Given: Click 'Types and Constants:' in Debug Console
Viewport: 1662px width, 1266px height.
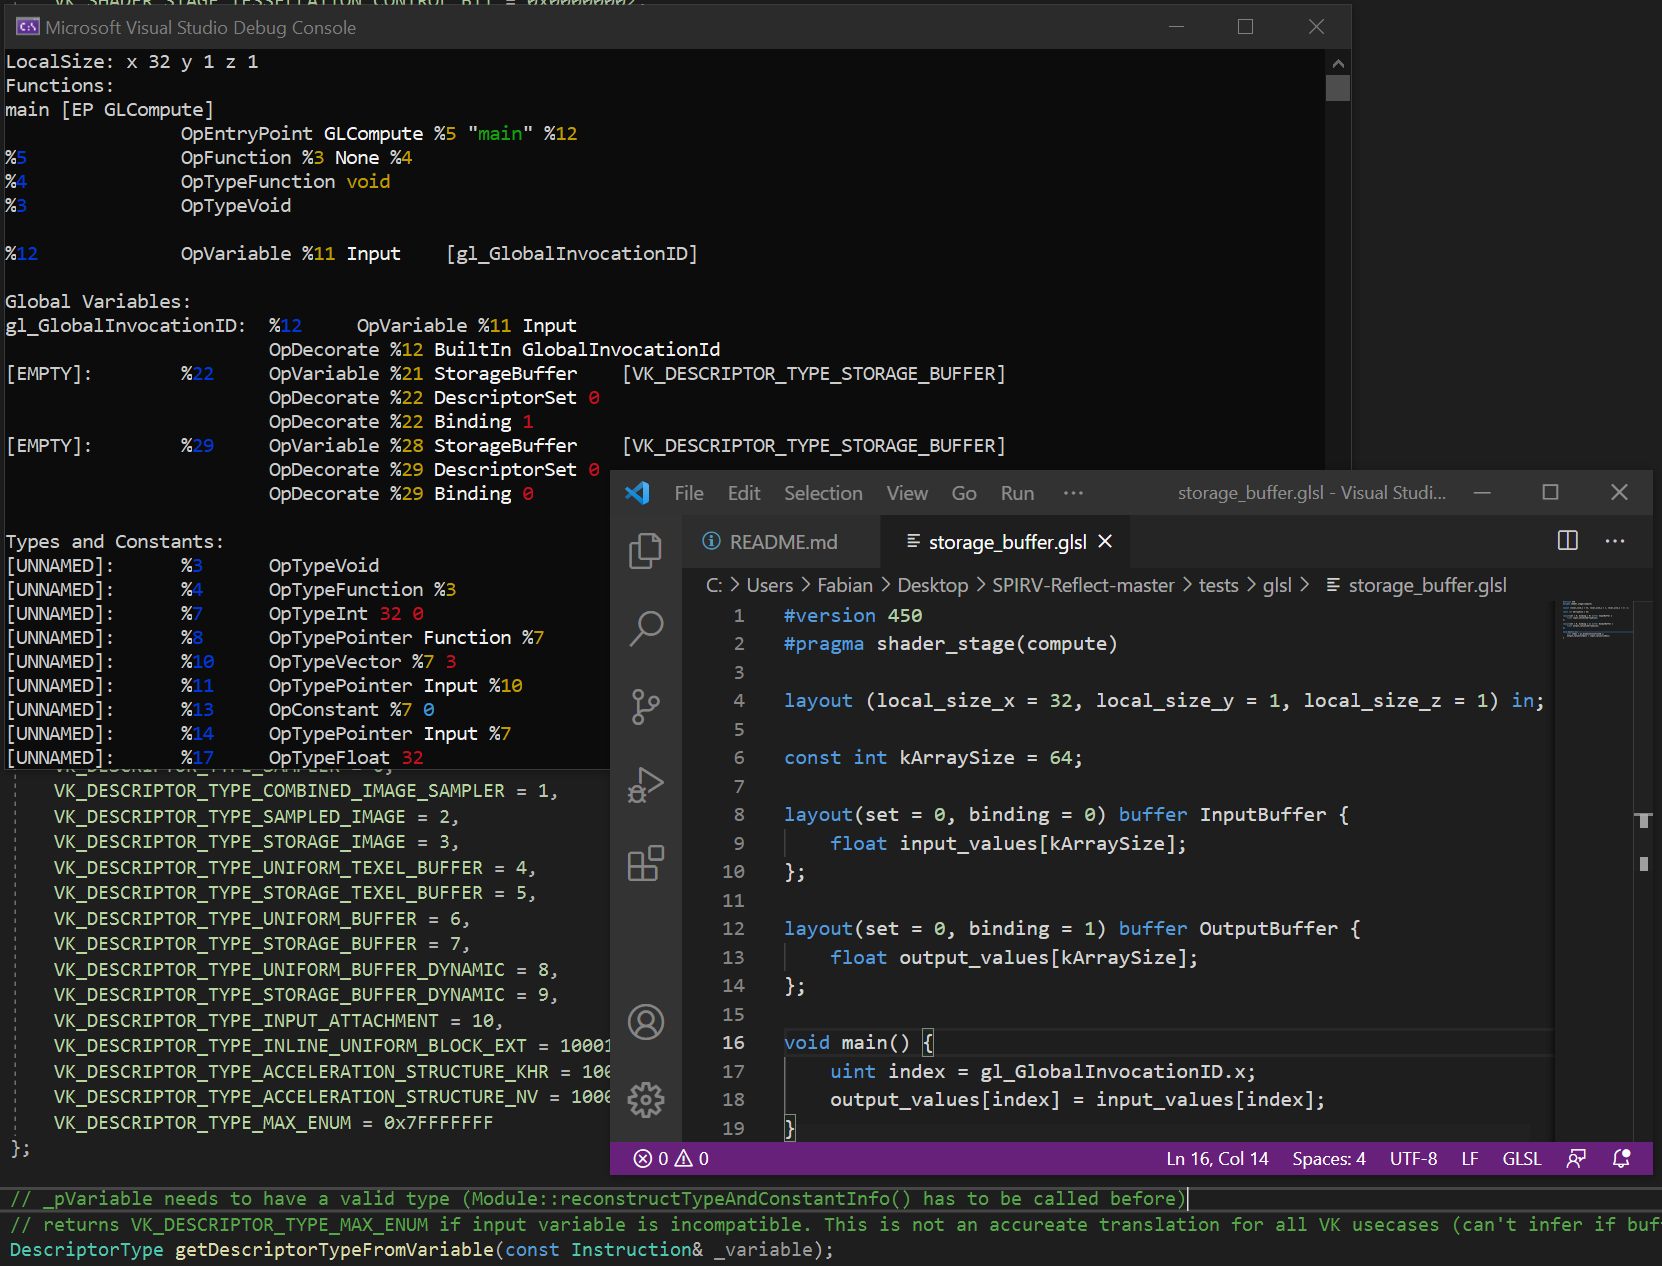Looking at the screenshot, I should 115,542.
